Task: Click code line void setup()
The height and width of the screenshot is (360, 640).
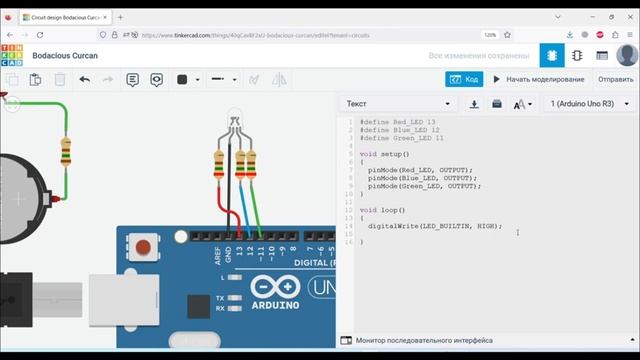Action: (x=384, y=154)
